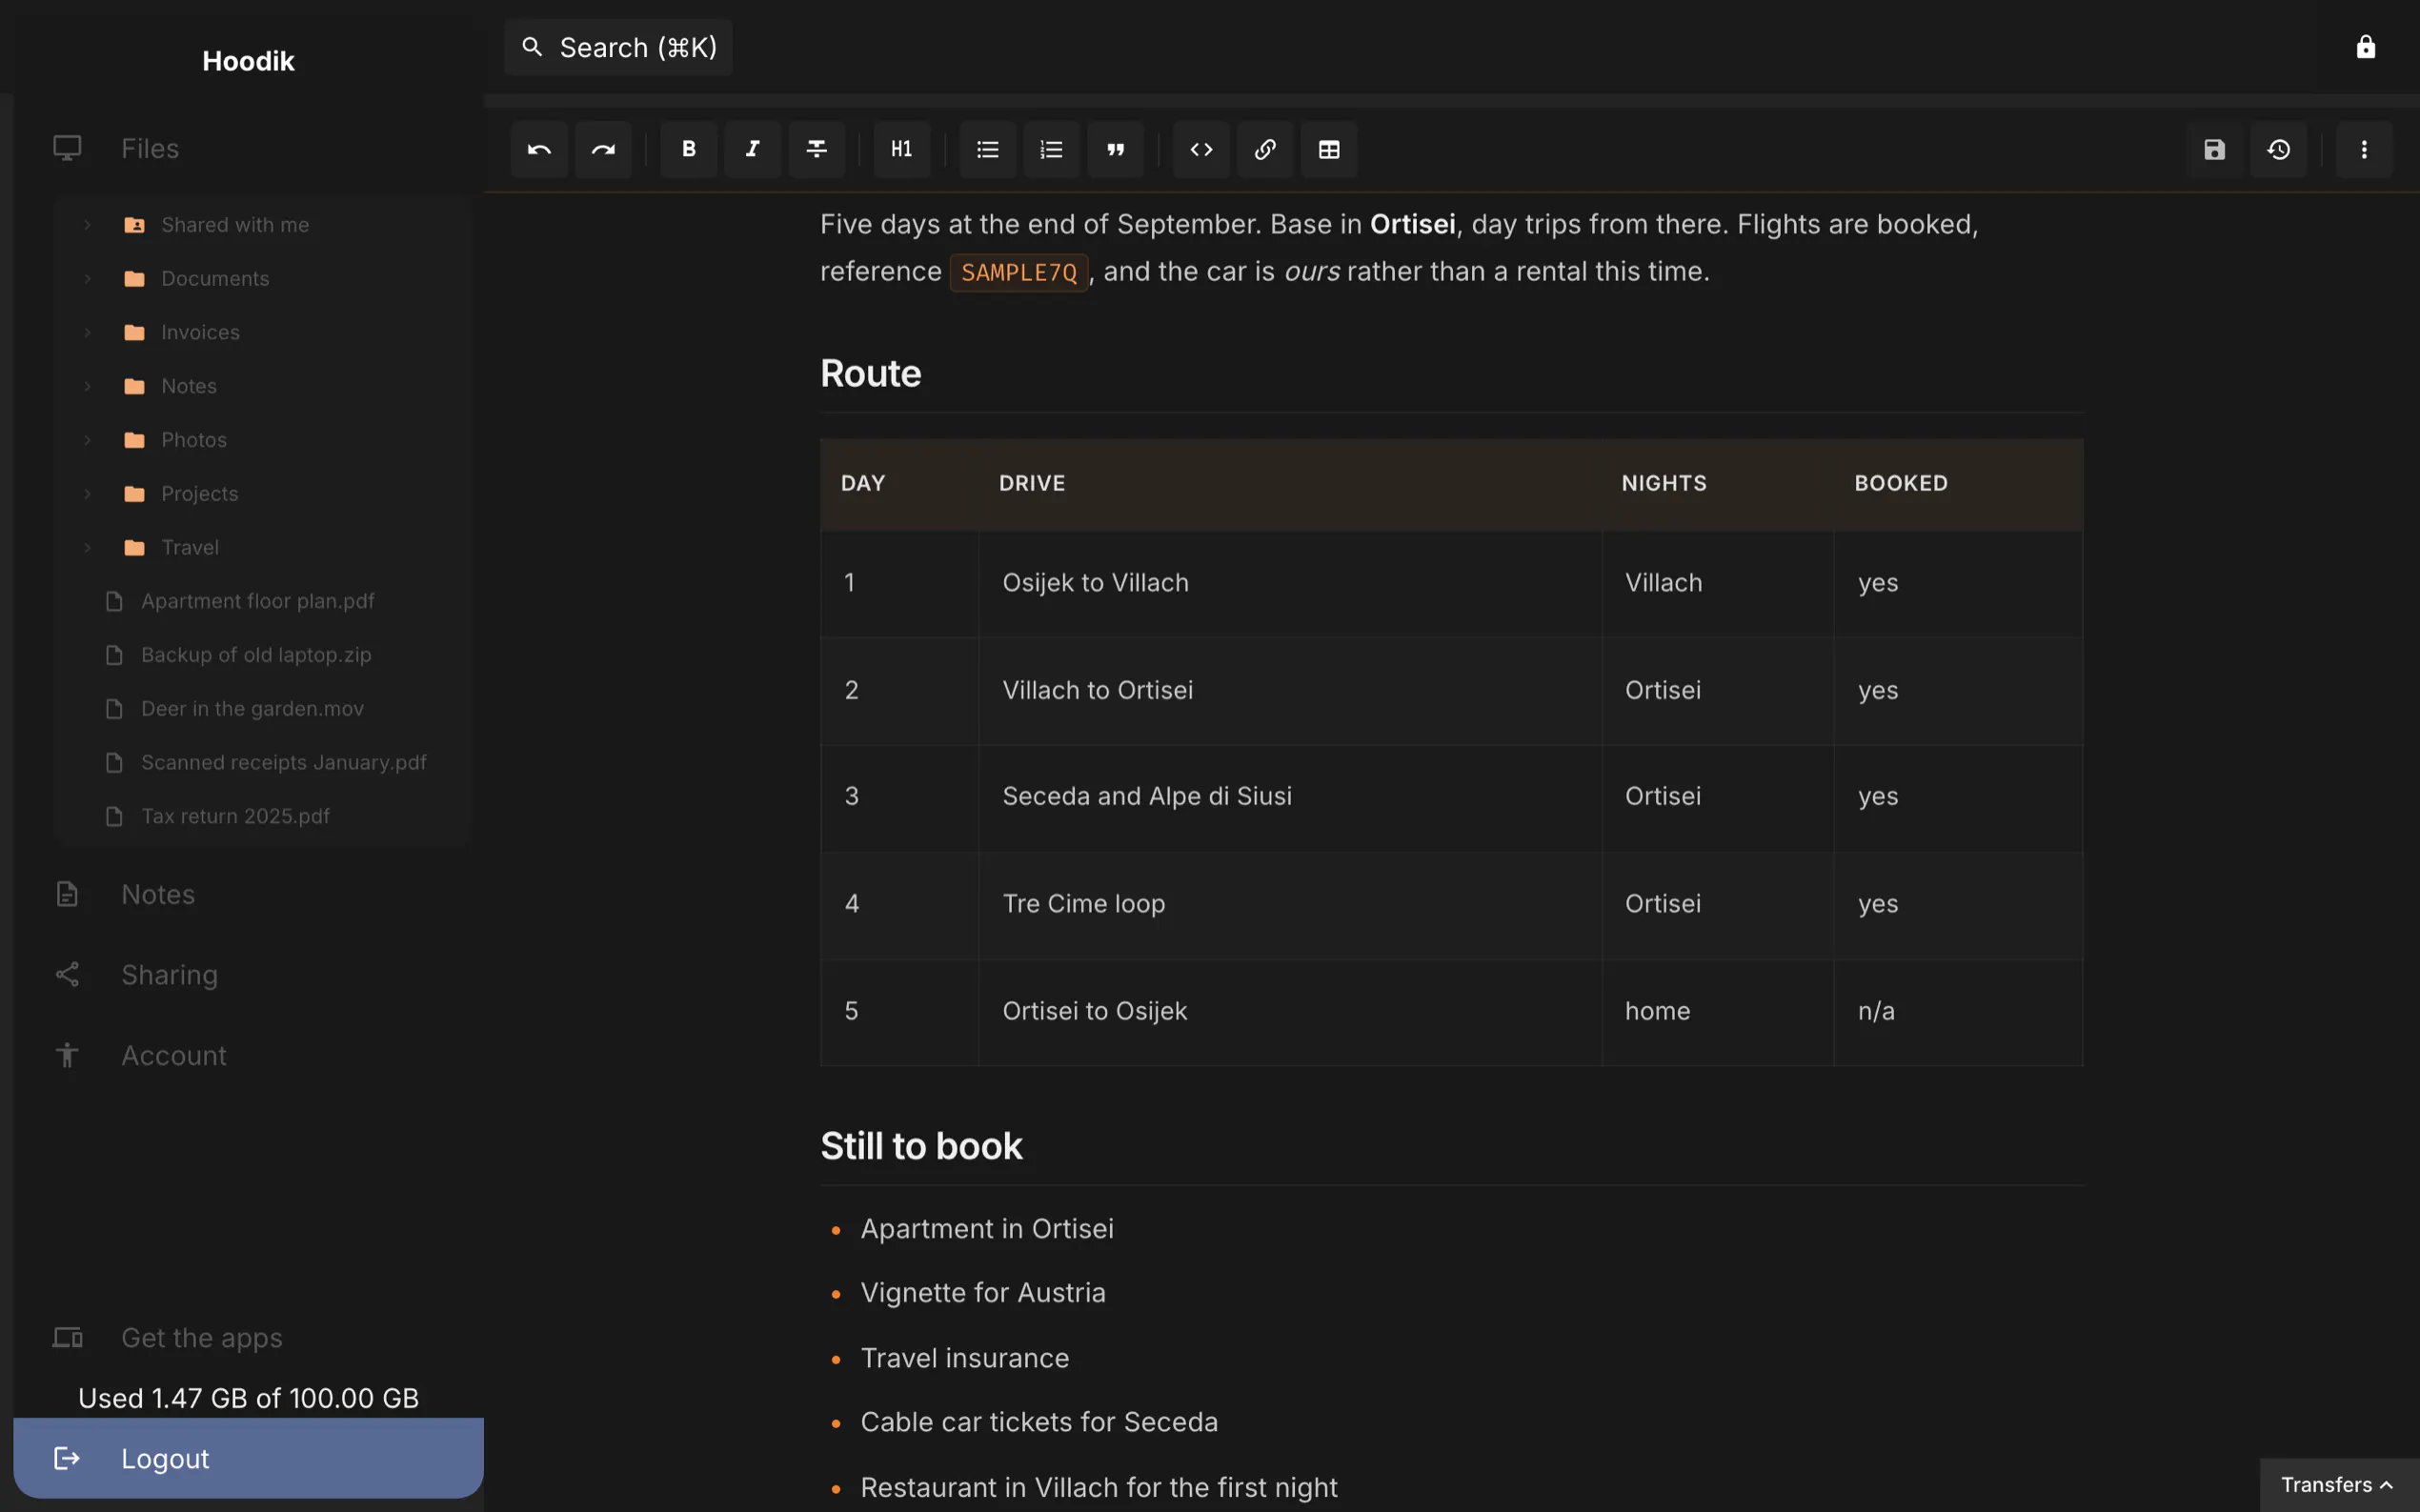Apply the H1 heading style
This screenshot has height=1512, width=2420.
click(902, 149)
